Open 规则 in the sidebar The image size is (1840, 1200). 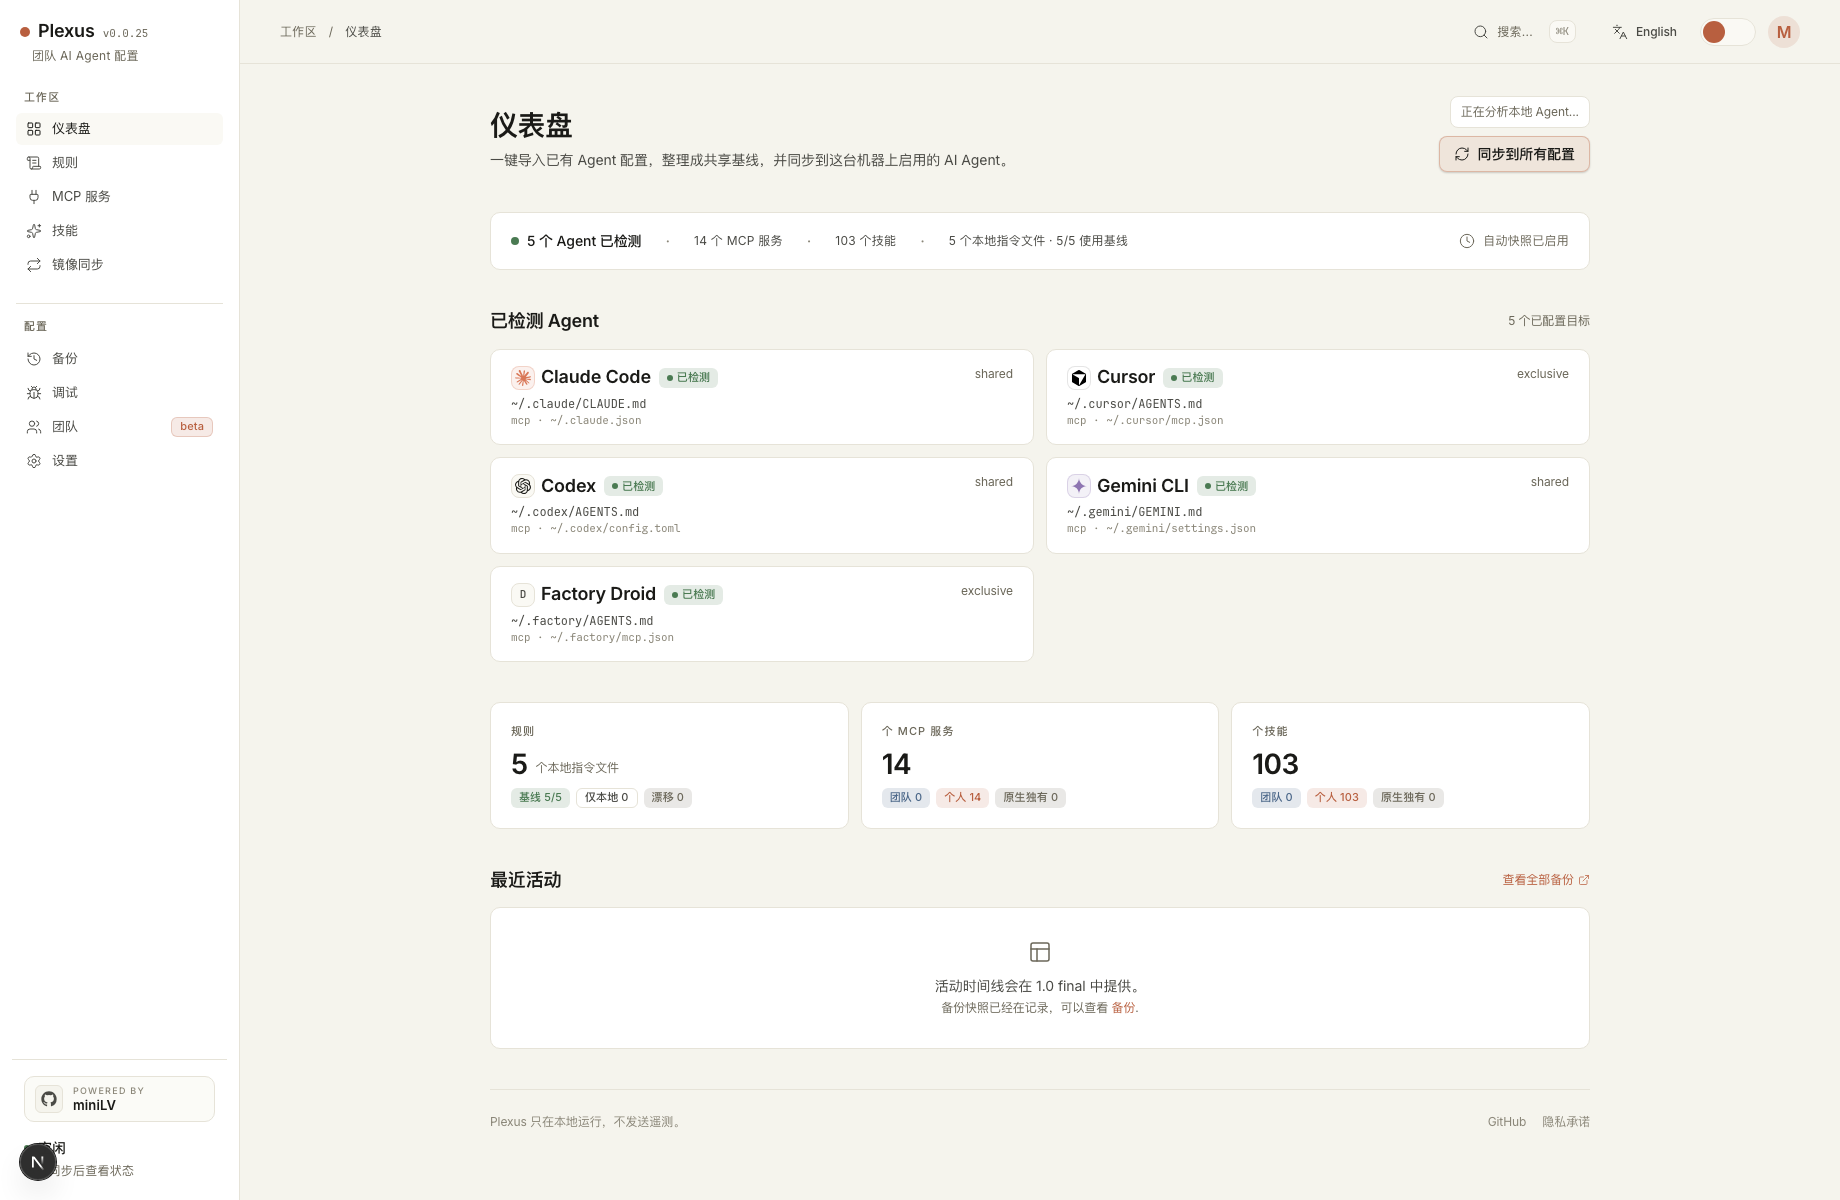coord(119,163)
